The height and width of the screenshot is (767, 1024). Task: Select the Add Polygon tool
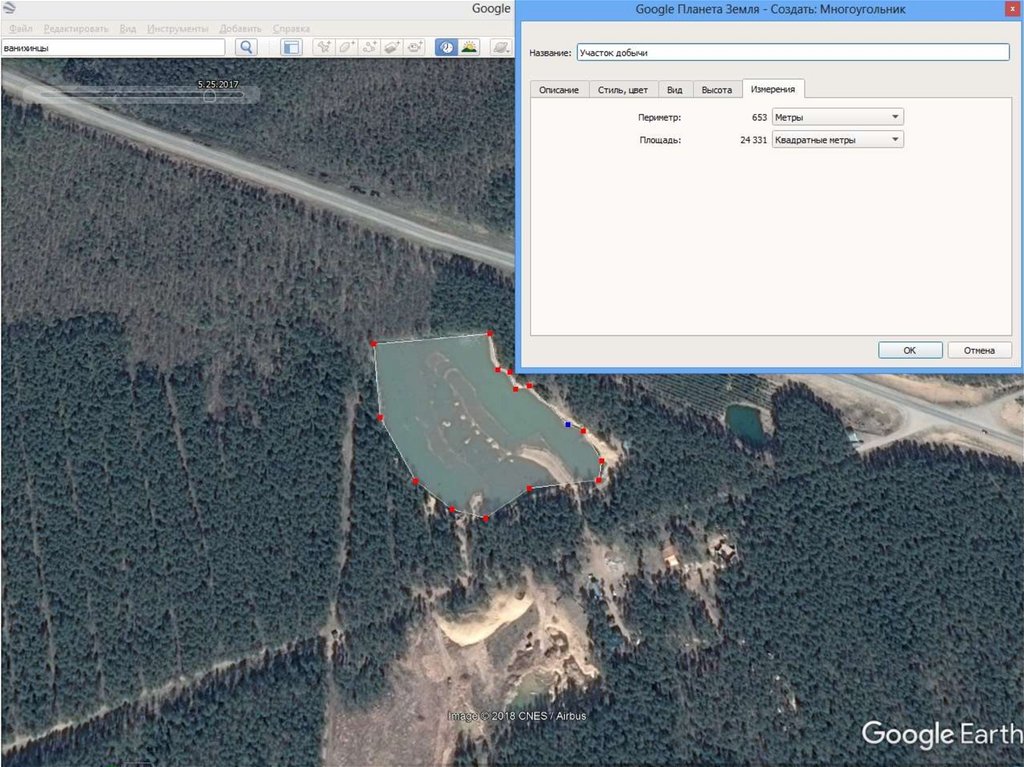tap(347, 47)
